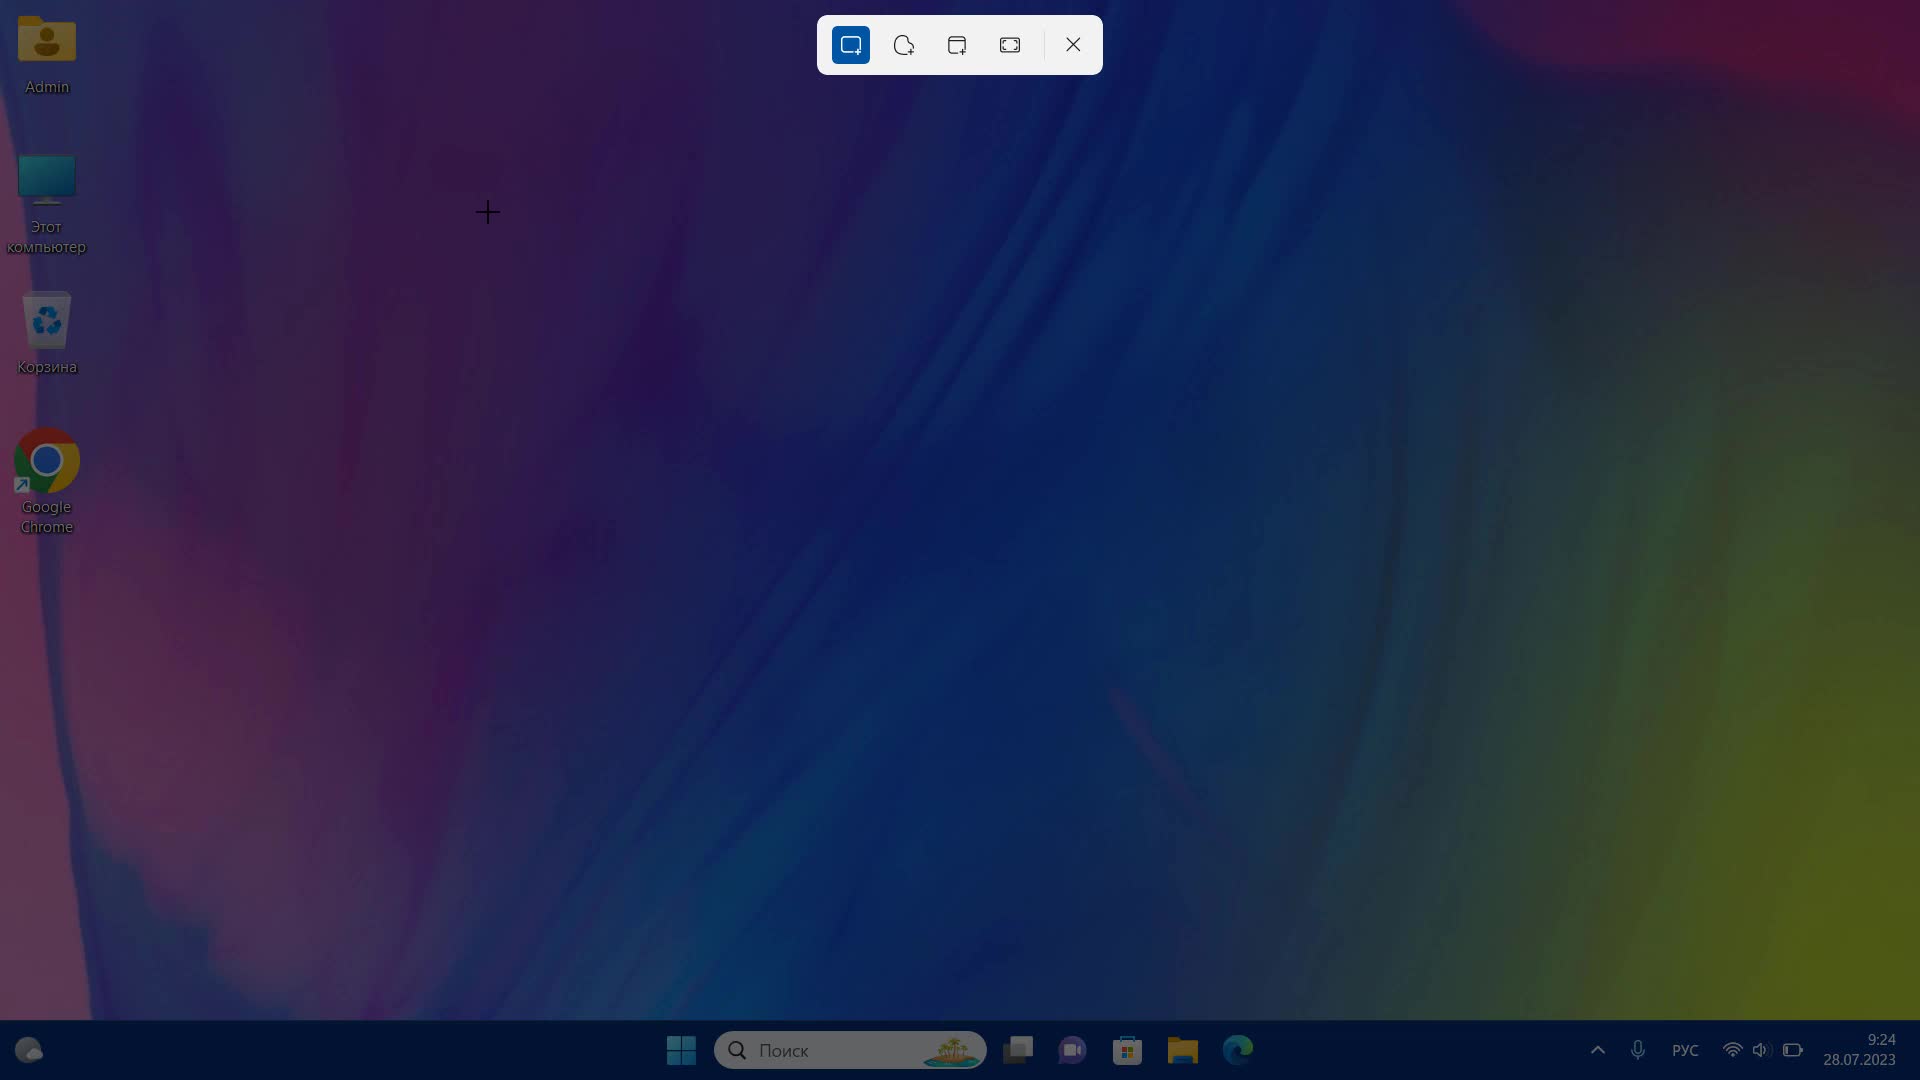Select Этот компьютер desktop icon
The width and height of the screenshot is (1920, 1080).
click(47, 204)
